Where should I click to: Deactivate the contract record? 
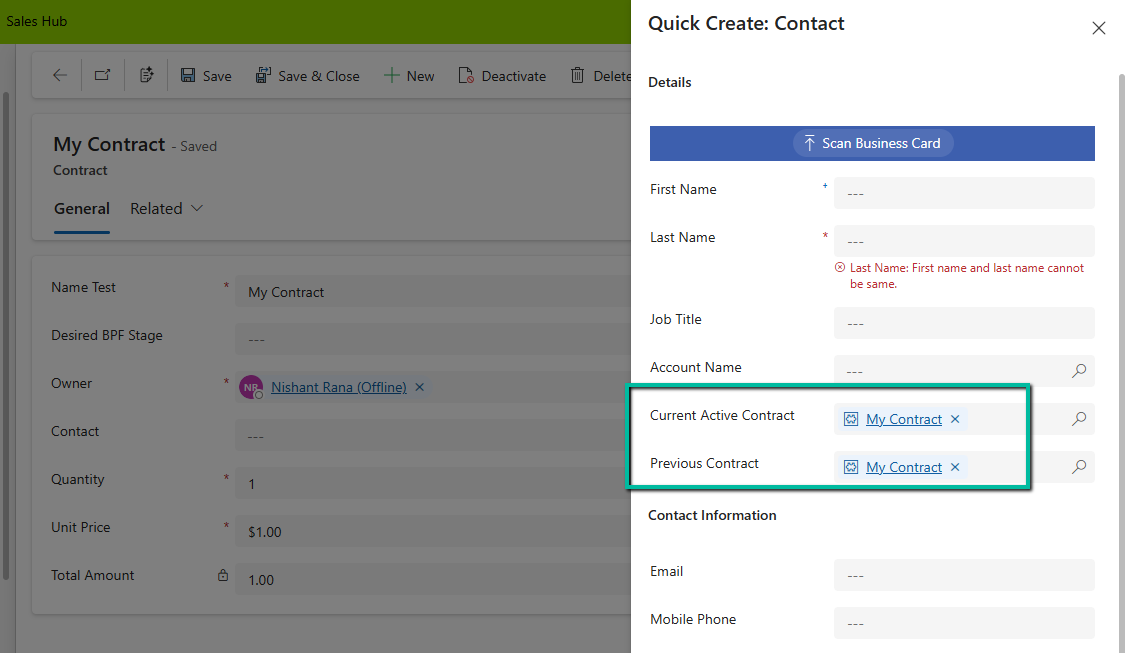coord(502,75)
